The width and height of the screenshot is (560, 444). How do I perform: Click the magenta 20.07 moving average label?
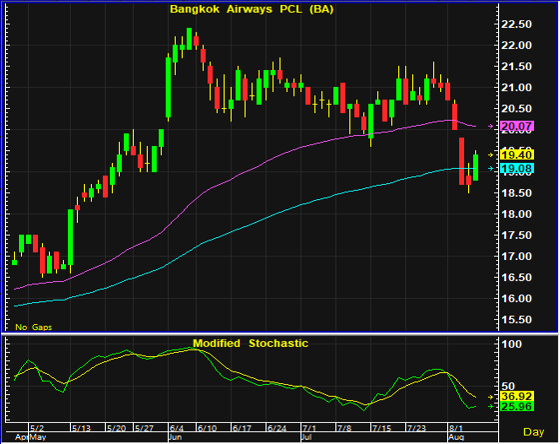[x=517, y=126]
